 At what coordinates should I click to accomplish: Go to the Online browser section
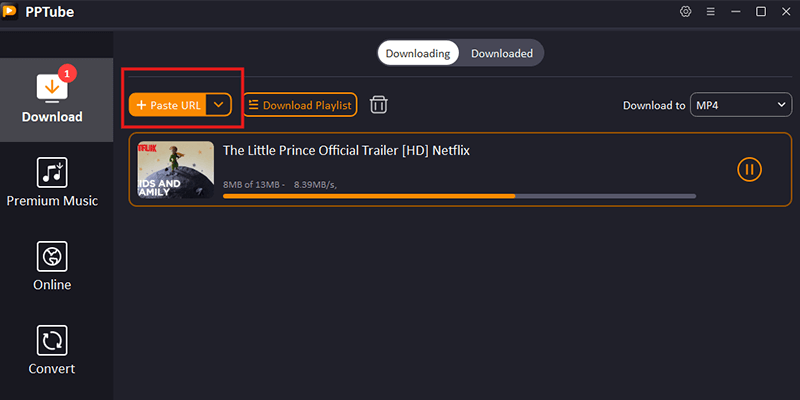tap(52, 266)
